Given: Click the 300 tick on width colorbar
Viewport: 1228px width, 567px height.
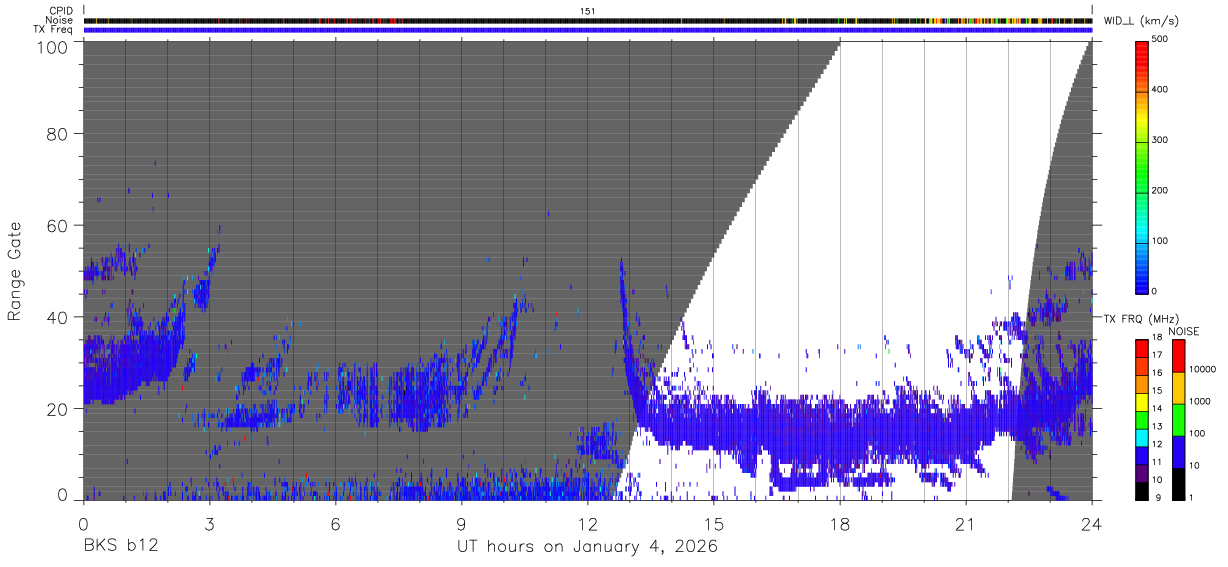Looking at the screenshot, I should [1160, 140].
